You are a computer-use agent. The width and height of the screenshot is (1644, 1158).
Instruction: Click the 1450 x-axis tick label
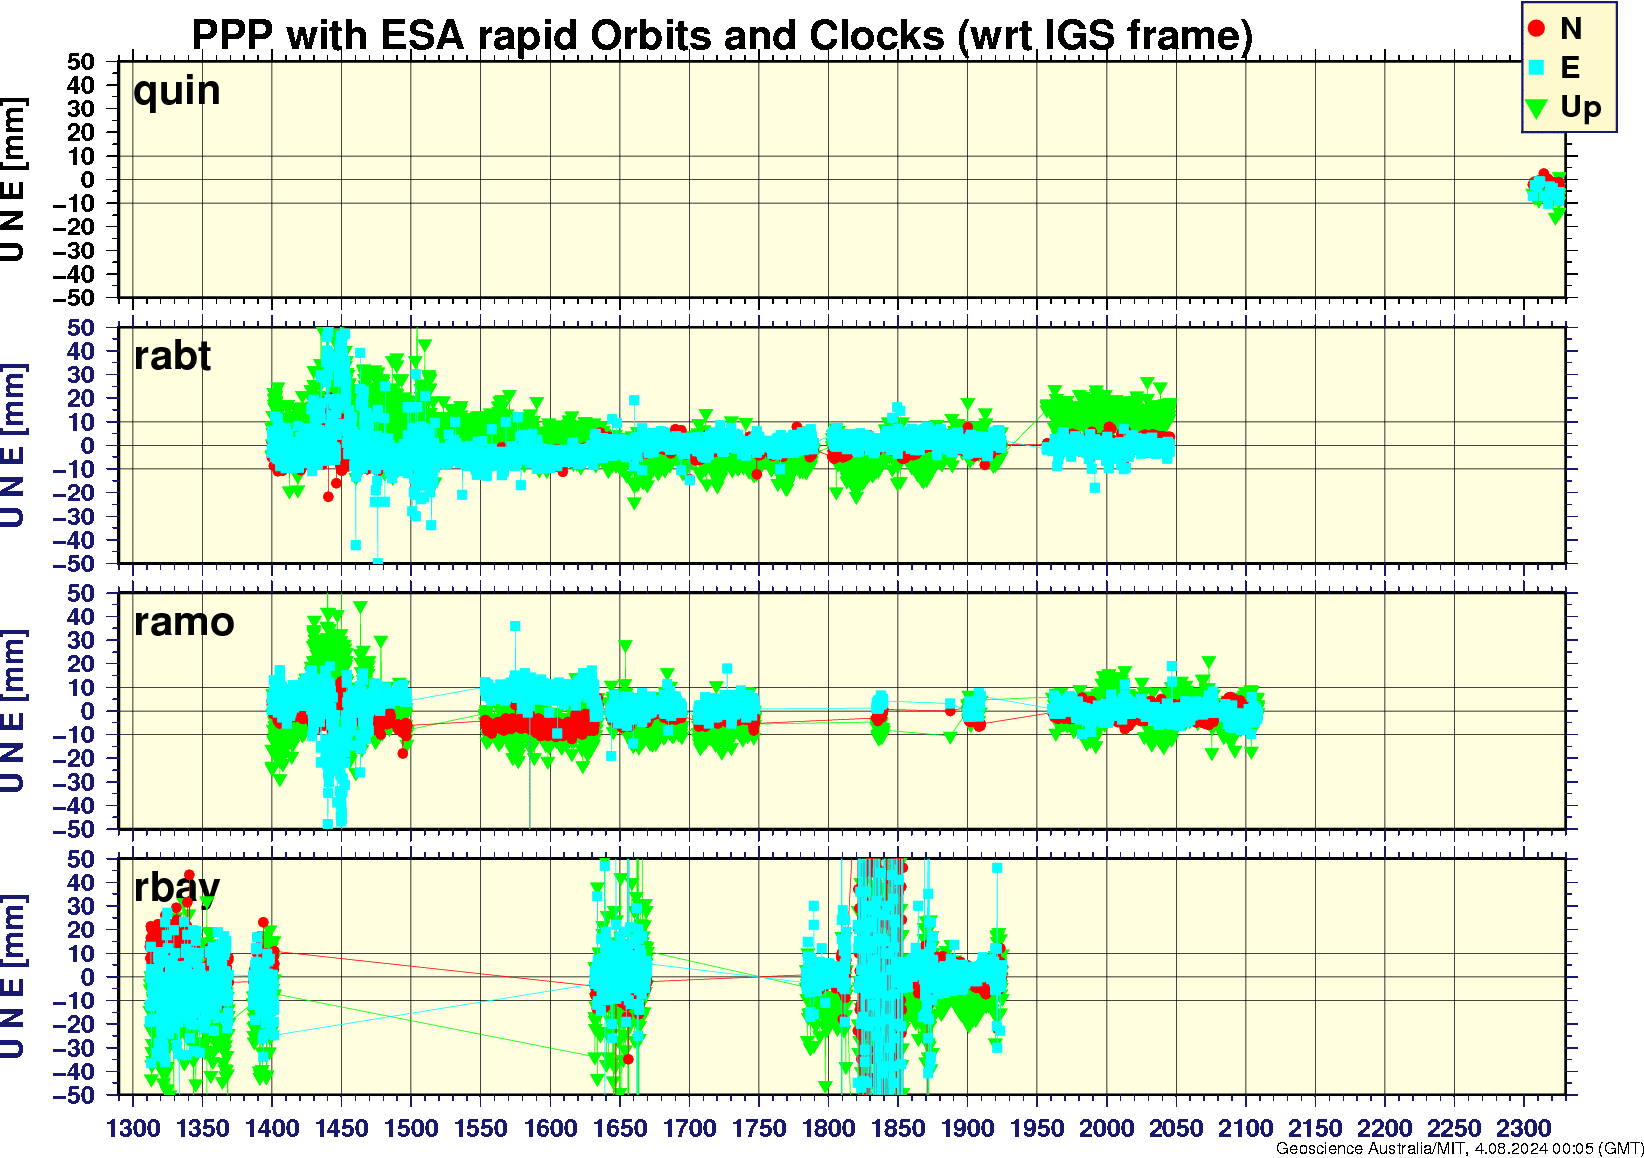341,1128
